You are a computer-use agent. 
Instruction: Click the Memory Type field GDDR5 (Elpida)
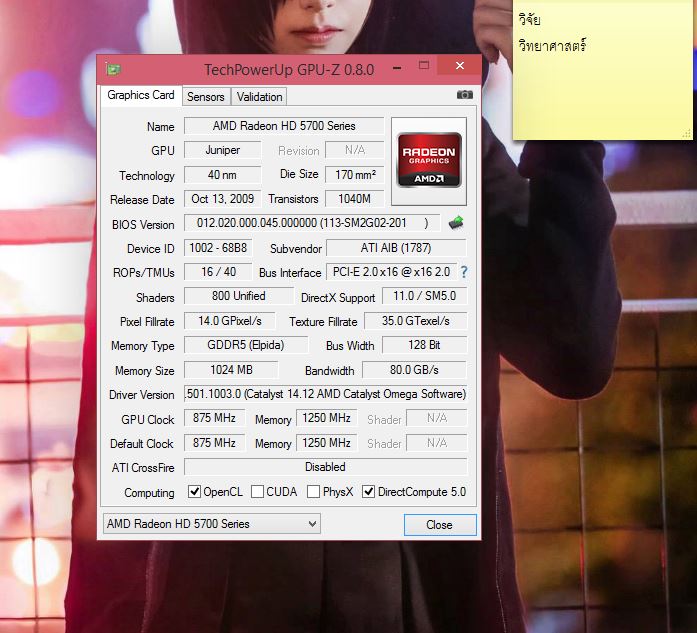point(246,345)
